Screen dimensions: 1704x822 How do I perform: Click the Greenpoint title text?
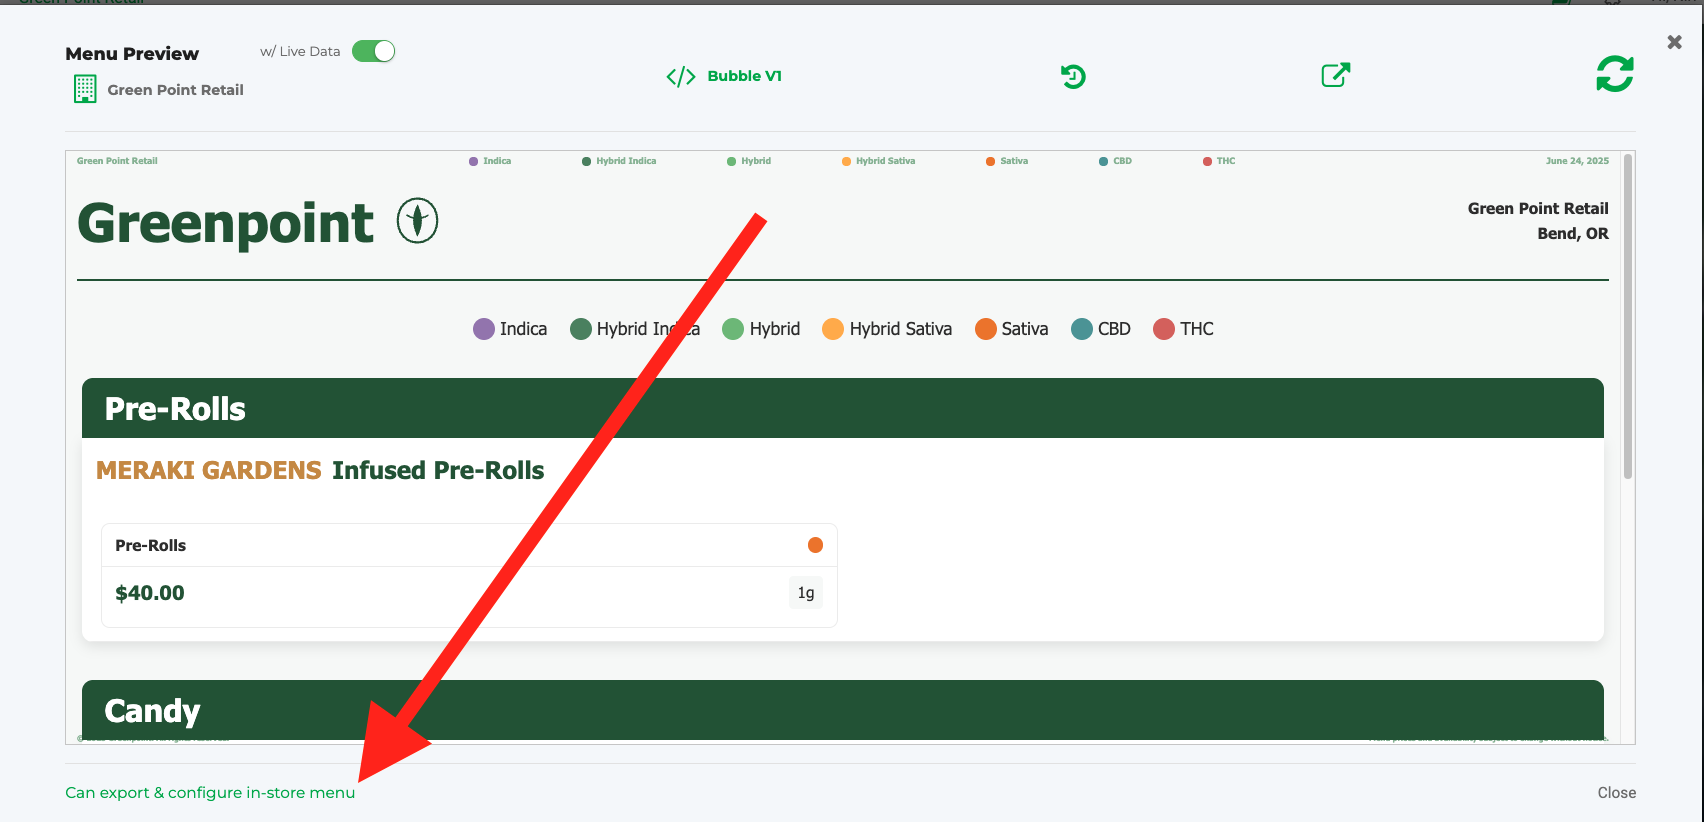coord(226,223)
